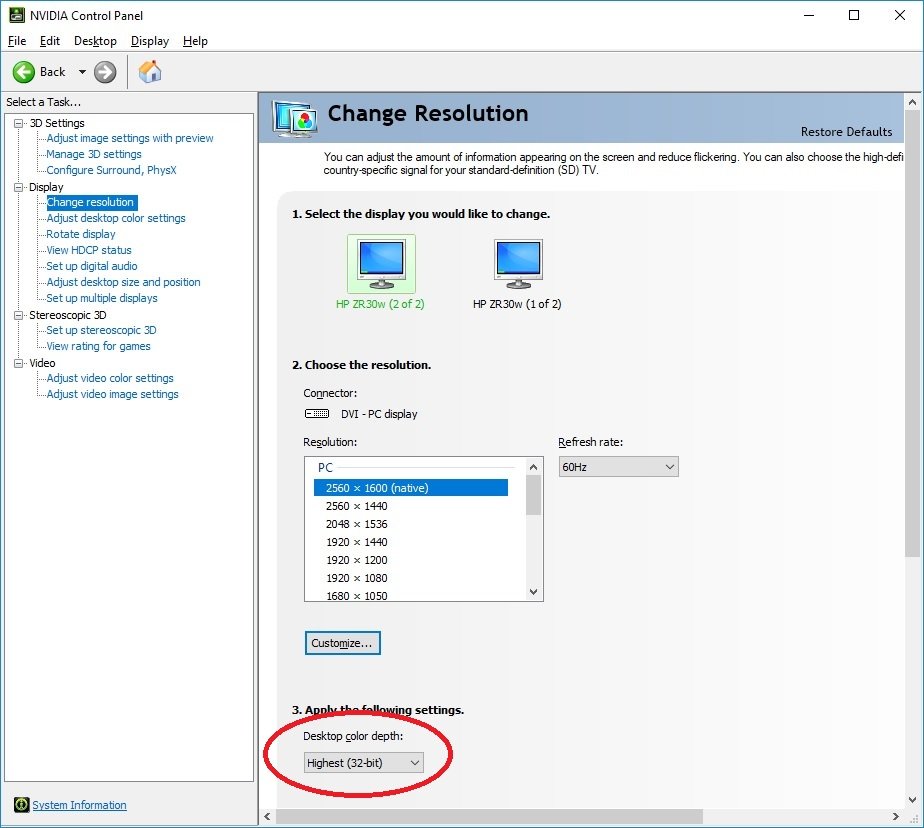924x828 pixels.
Task: Open the Refresh rate 60Hz dropdown
Action: [x=618, y=467]
